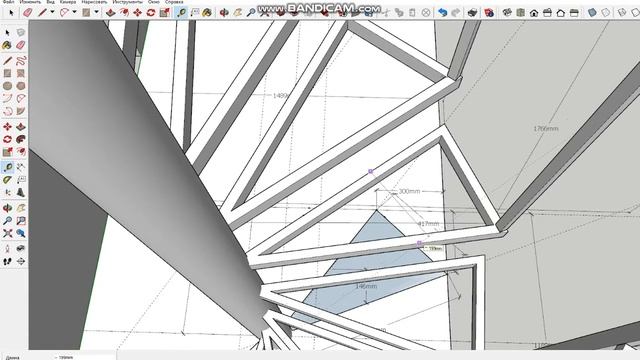Select the Make Component tool in left palette
Viewport: 640px width, 360px height.
point(20,32)
